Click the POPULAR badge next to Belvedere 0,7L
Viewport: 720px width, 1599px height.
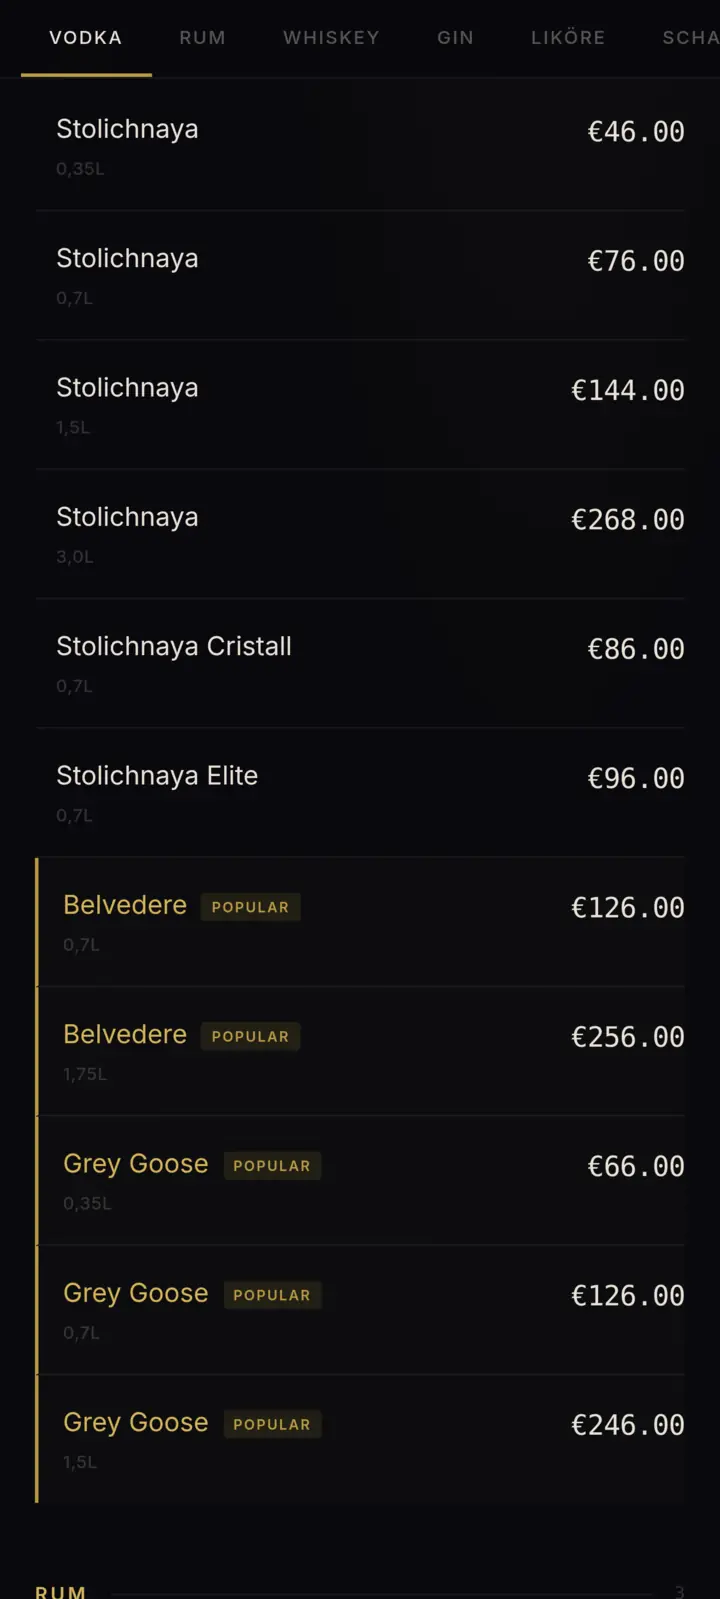(251, 907)
